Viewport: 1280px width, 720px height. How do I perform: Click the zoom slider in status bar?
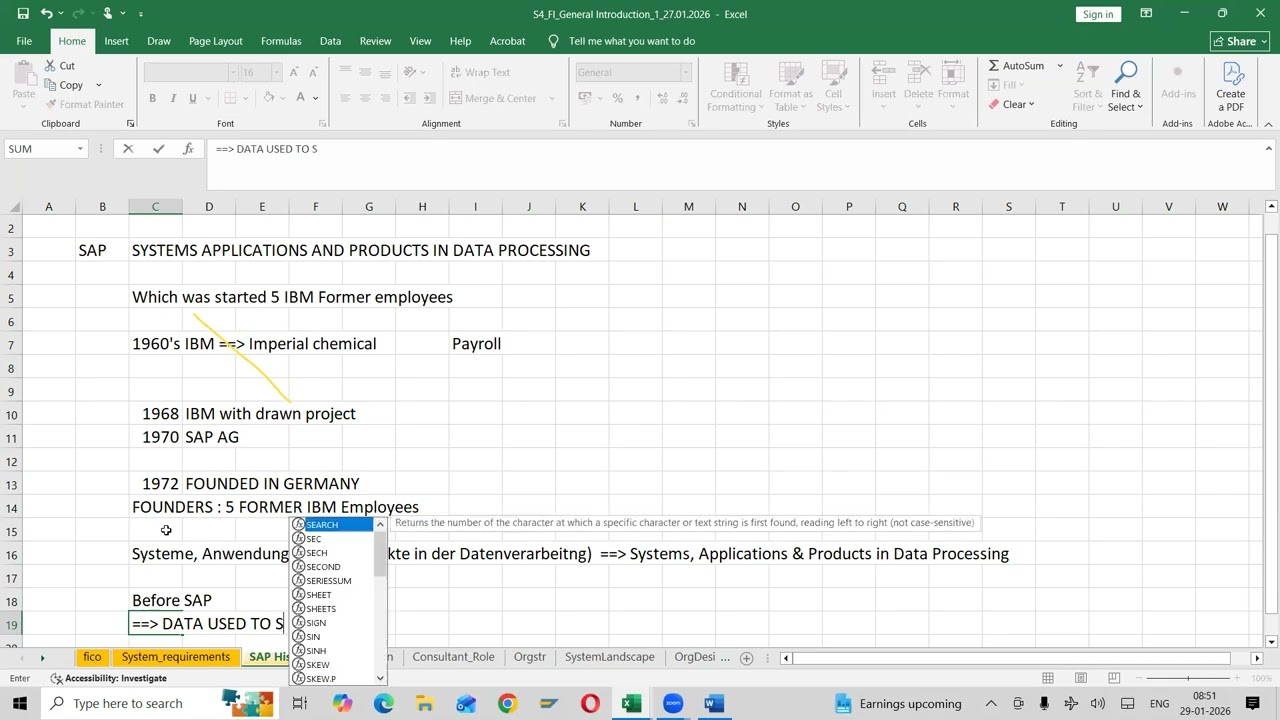tap(1190, 678)
